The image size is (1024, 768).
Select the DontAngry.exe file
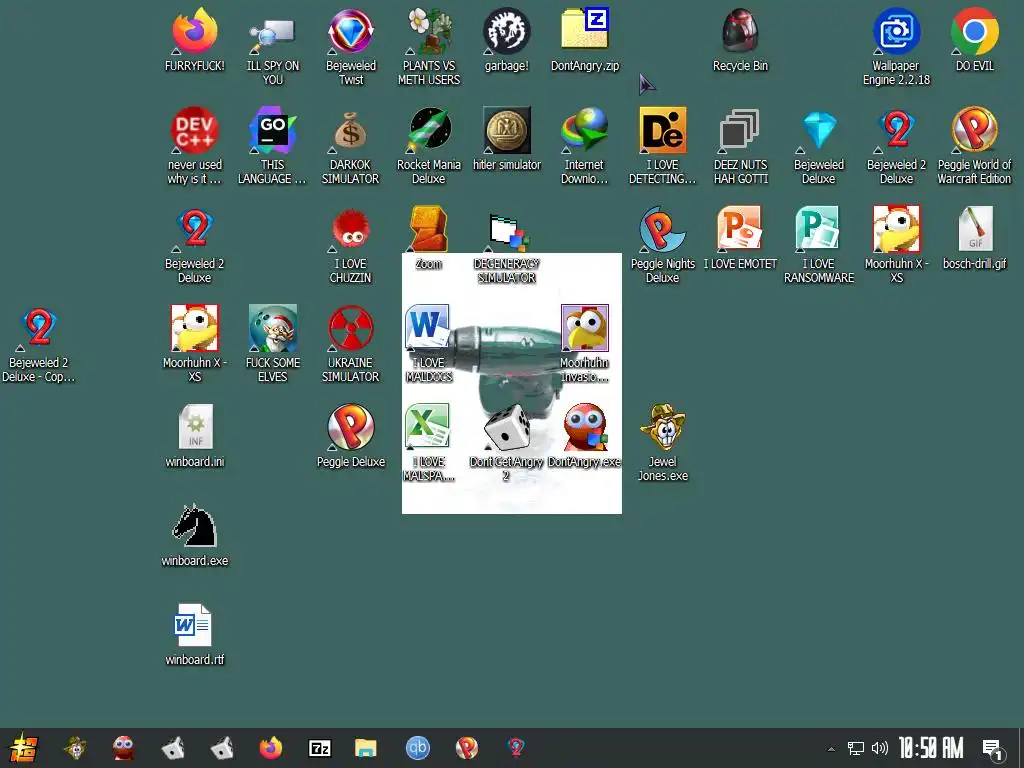pos(584,436)
